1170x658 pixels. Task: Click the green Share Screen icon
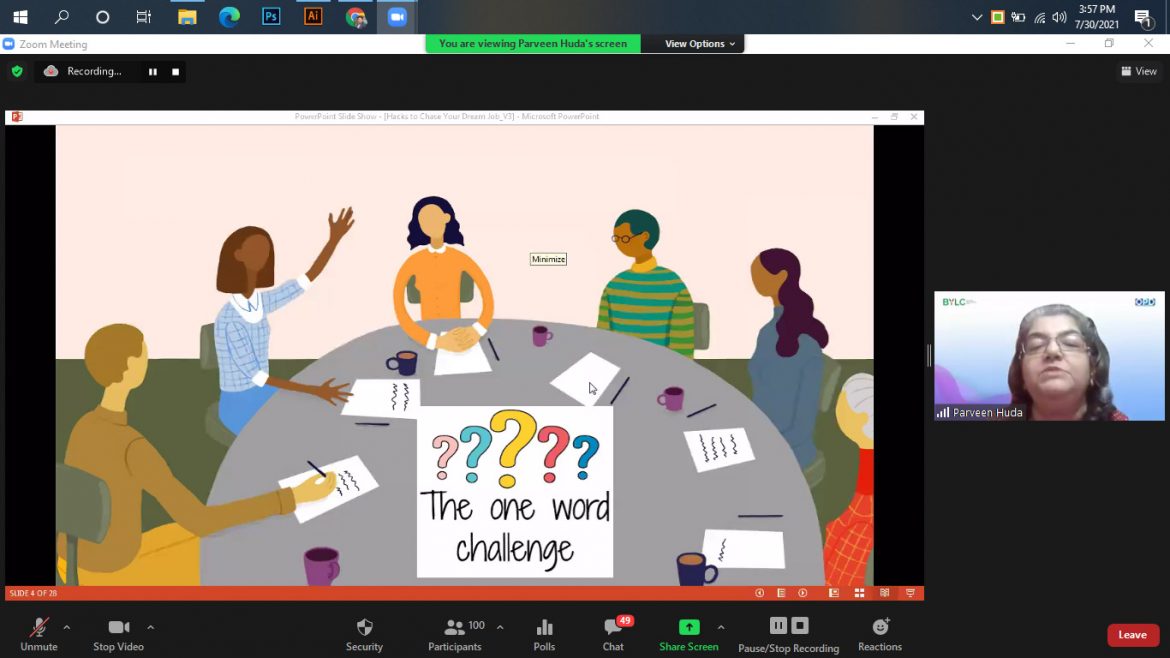(689, 627)
